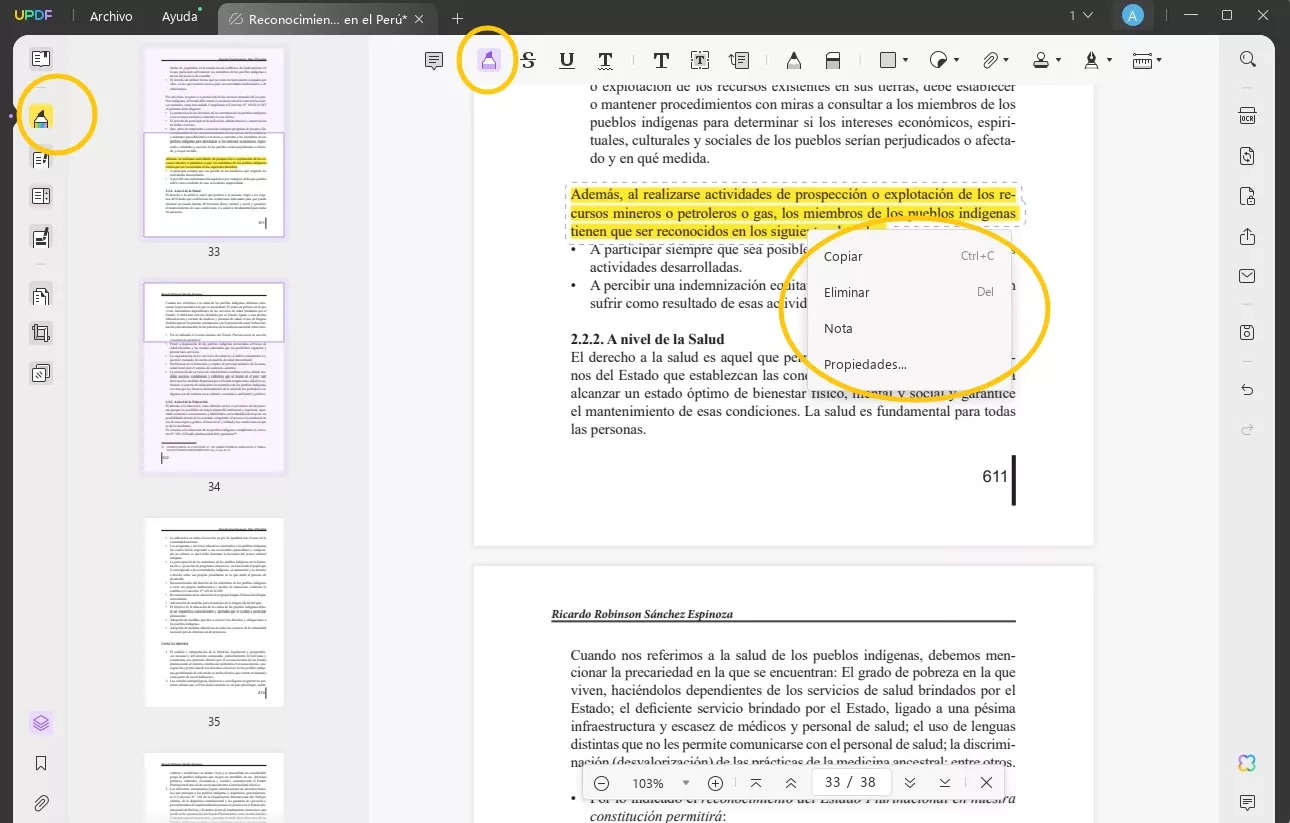Image resolution: width=1290 pixels, height=823 pixels.
Task: Switch to Comment mode highlighter in left sidebar
Action: (x=41, y=119)
